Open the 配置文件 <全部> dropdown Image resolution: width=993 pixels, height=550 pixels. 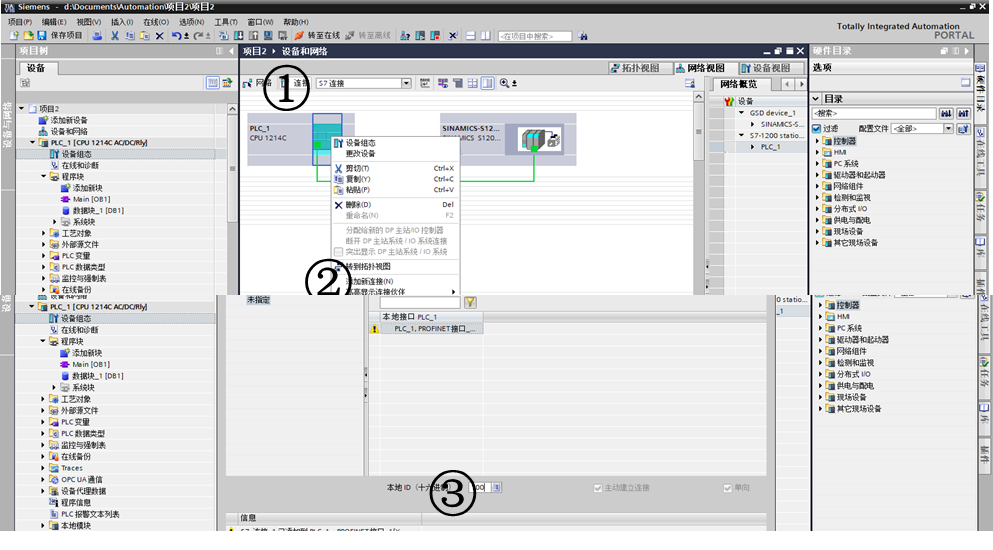[x=948, y=129]
